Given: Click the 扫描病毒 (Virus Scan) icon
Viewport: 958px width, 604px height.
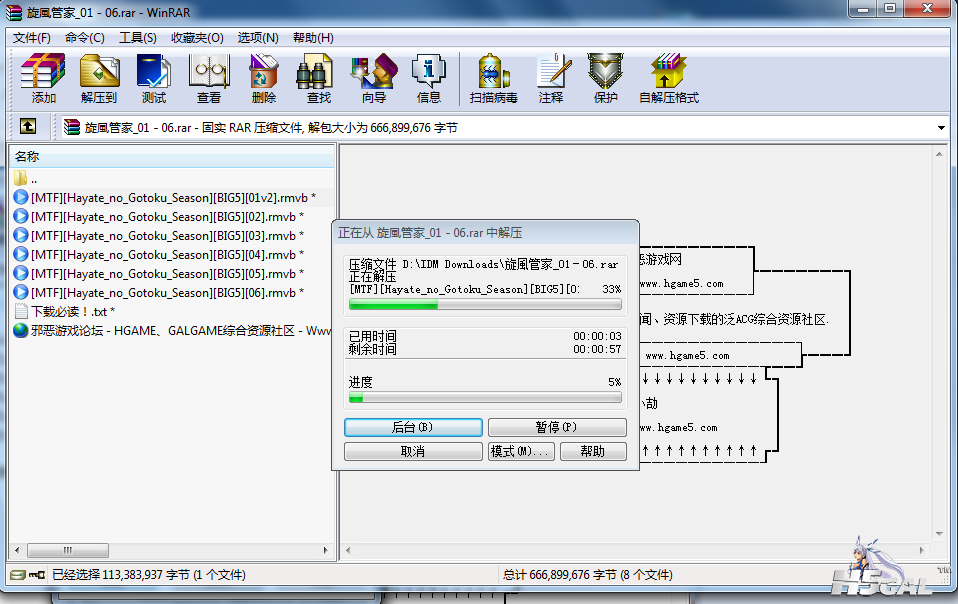Looking at the screenshot, I should click(494, 79).
